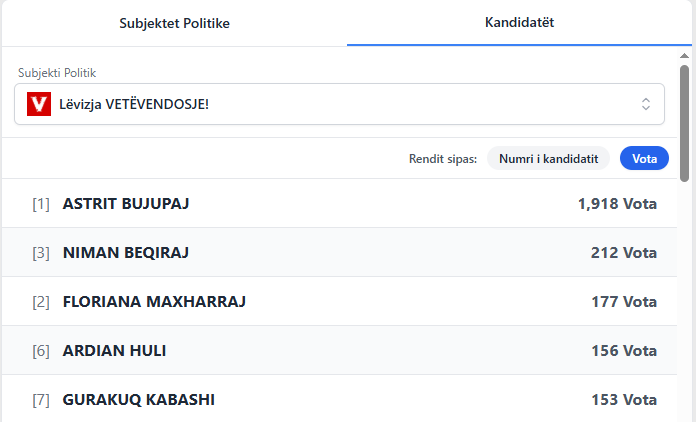Click candidate number [6] label
Screen dimensions: 696x422
41,351
